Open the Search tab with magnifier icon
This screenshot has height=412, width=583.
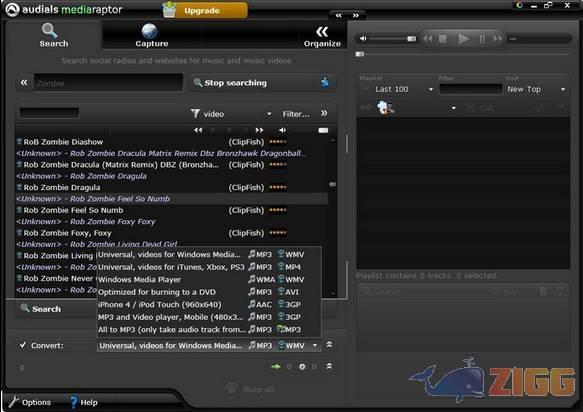tap(54, 35)
